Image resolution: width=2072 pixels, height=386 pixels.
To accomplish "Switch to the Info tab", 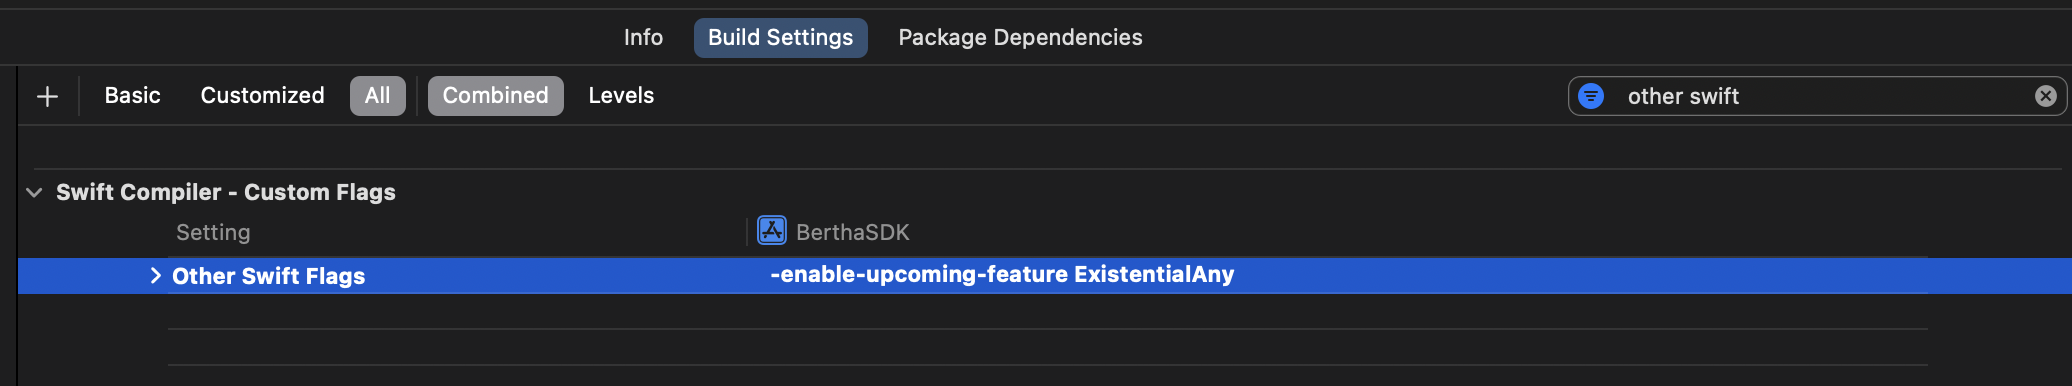I will 643,37.
